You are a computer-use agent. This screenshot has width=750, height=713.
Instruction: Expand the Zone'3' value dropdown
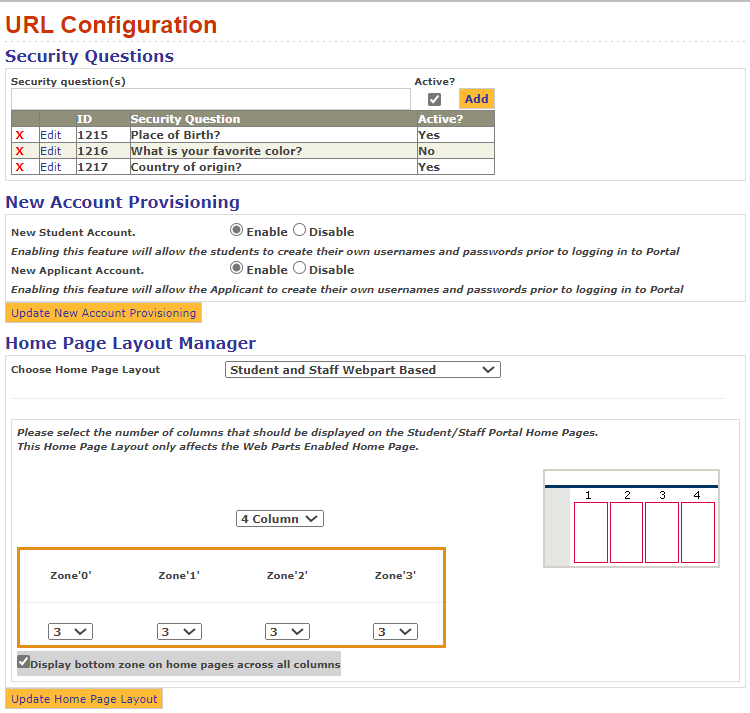point(395,632)
